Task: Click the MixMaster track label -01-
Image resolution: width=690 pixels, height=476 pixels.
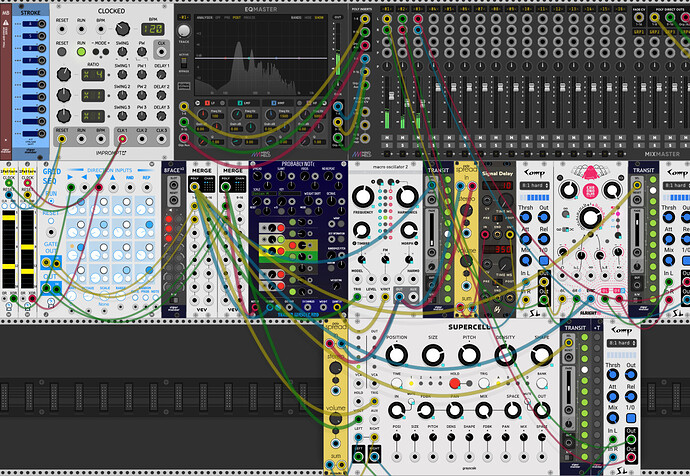Action: click(387, 9)
